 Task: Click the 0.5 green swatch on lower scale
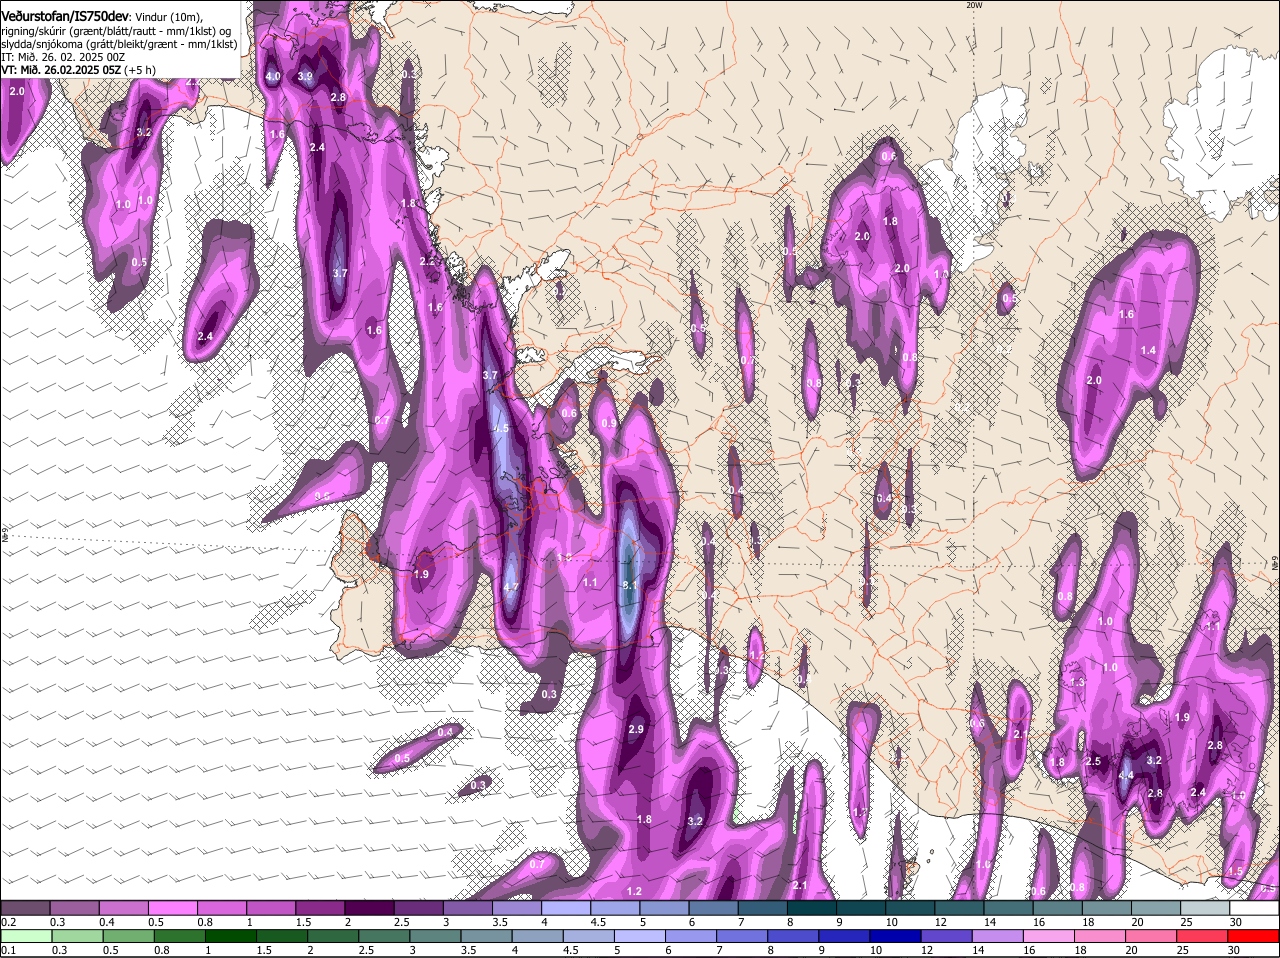click(128, 936)
